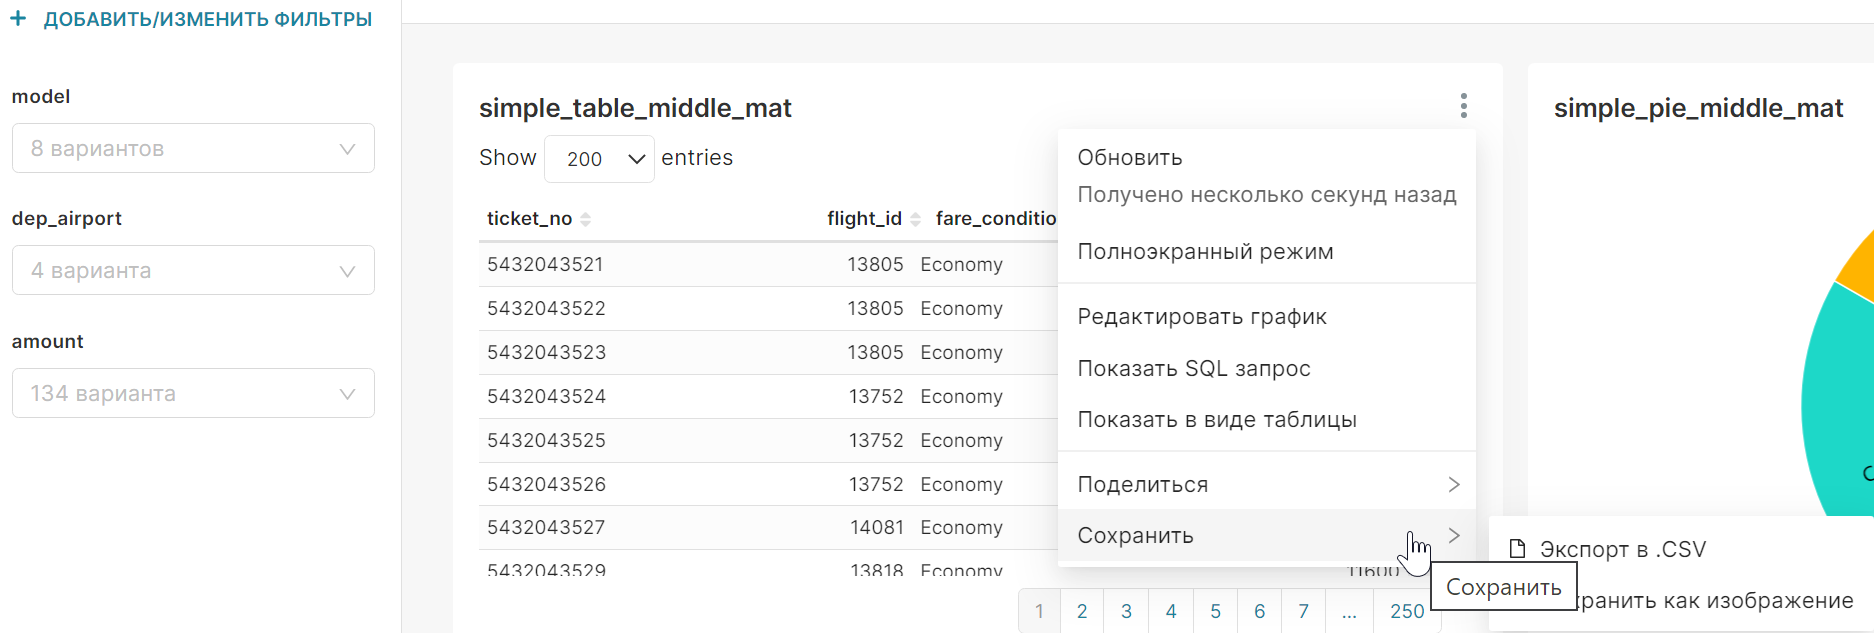Image resolution: width=1874 pixels, height=633 pixels.
Task: Click the ticket_no column header
Action: [x=529, y=219]
